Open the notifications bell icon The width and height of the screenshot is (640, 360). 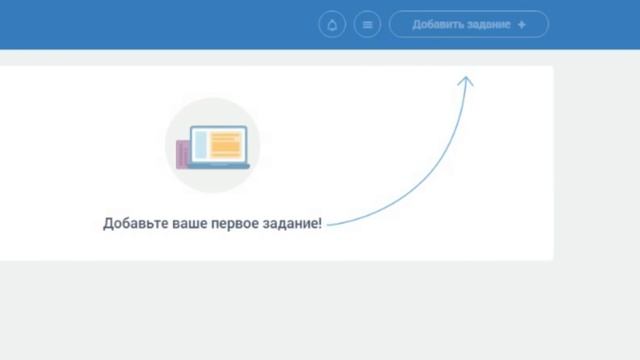(x=332, y=24)
